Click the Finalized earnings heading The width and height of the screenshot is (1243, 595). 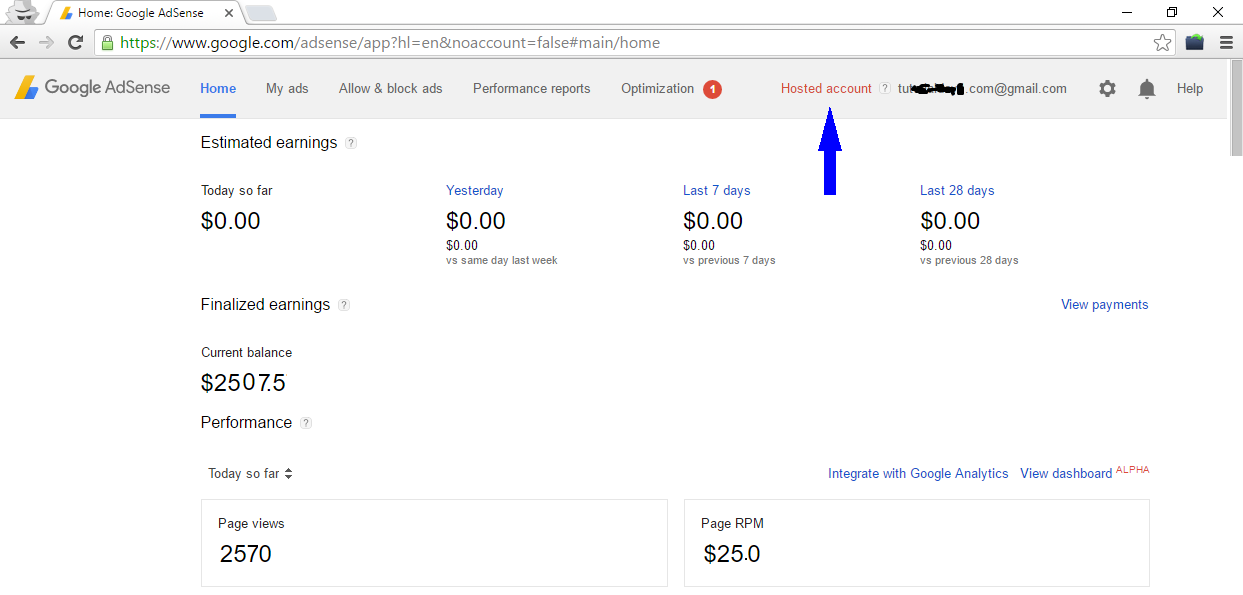tap(265, 305)
